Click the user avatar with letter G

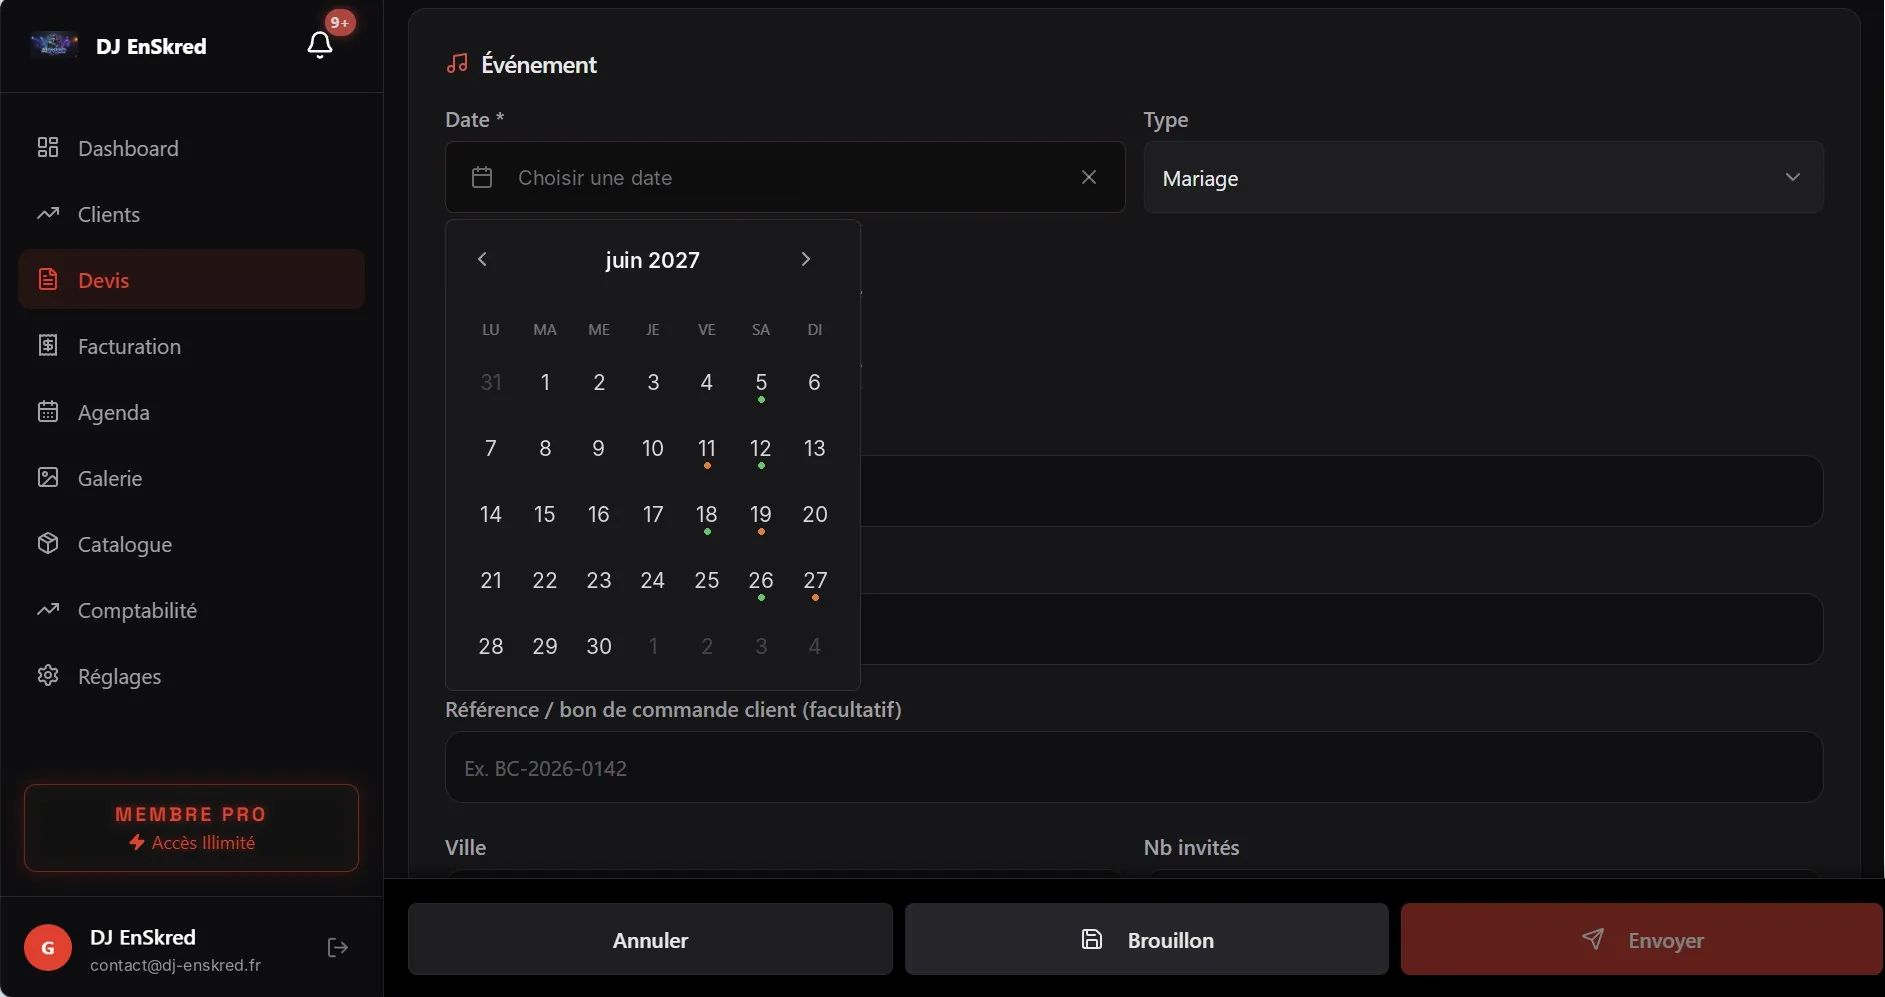pos(48,948)
